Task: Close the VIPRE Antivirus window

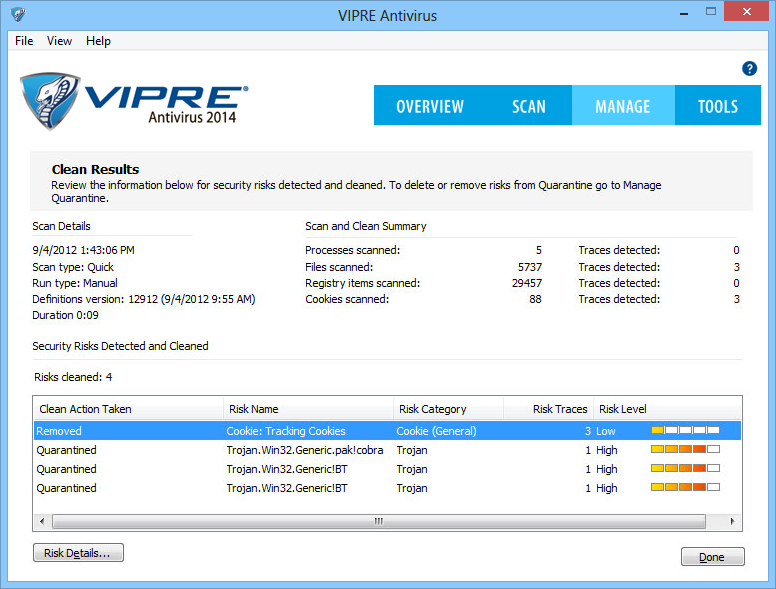Action: pyautogui.click(x=746, y=11)
